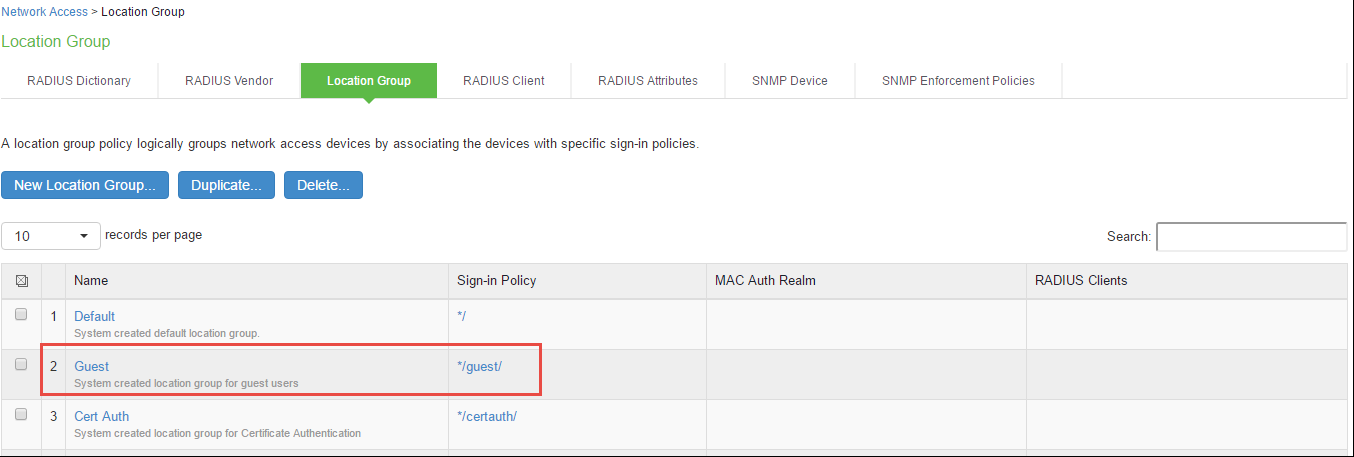Open the */guest/ sign-in policy link
The width and height of the screenshot is (1354, 457).
point(479,366)
